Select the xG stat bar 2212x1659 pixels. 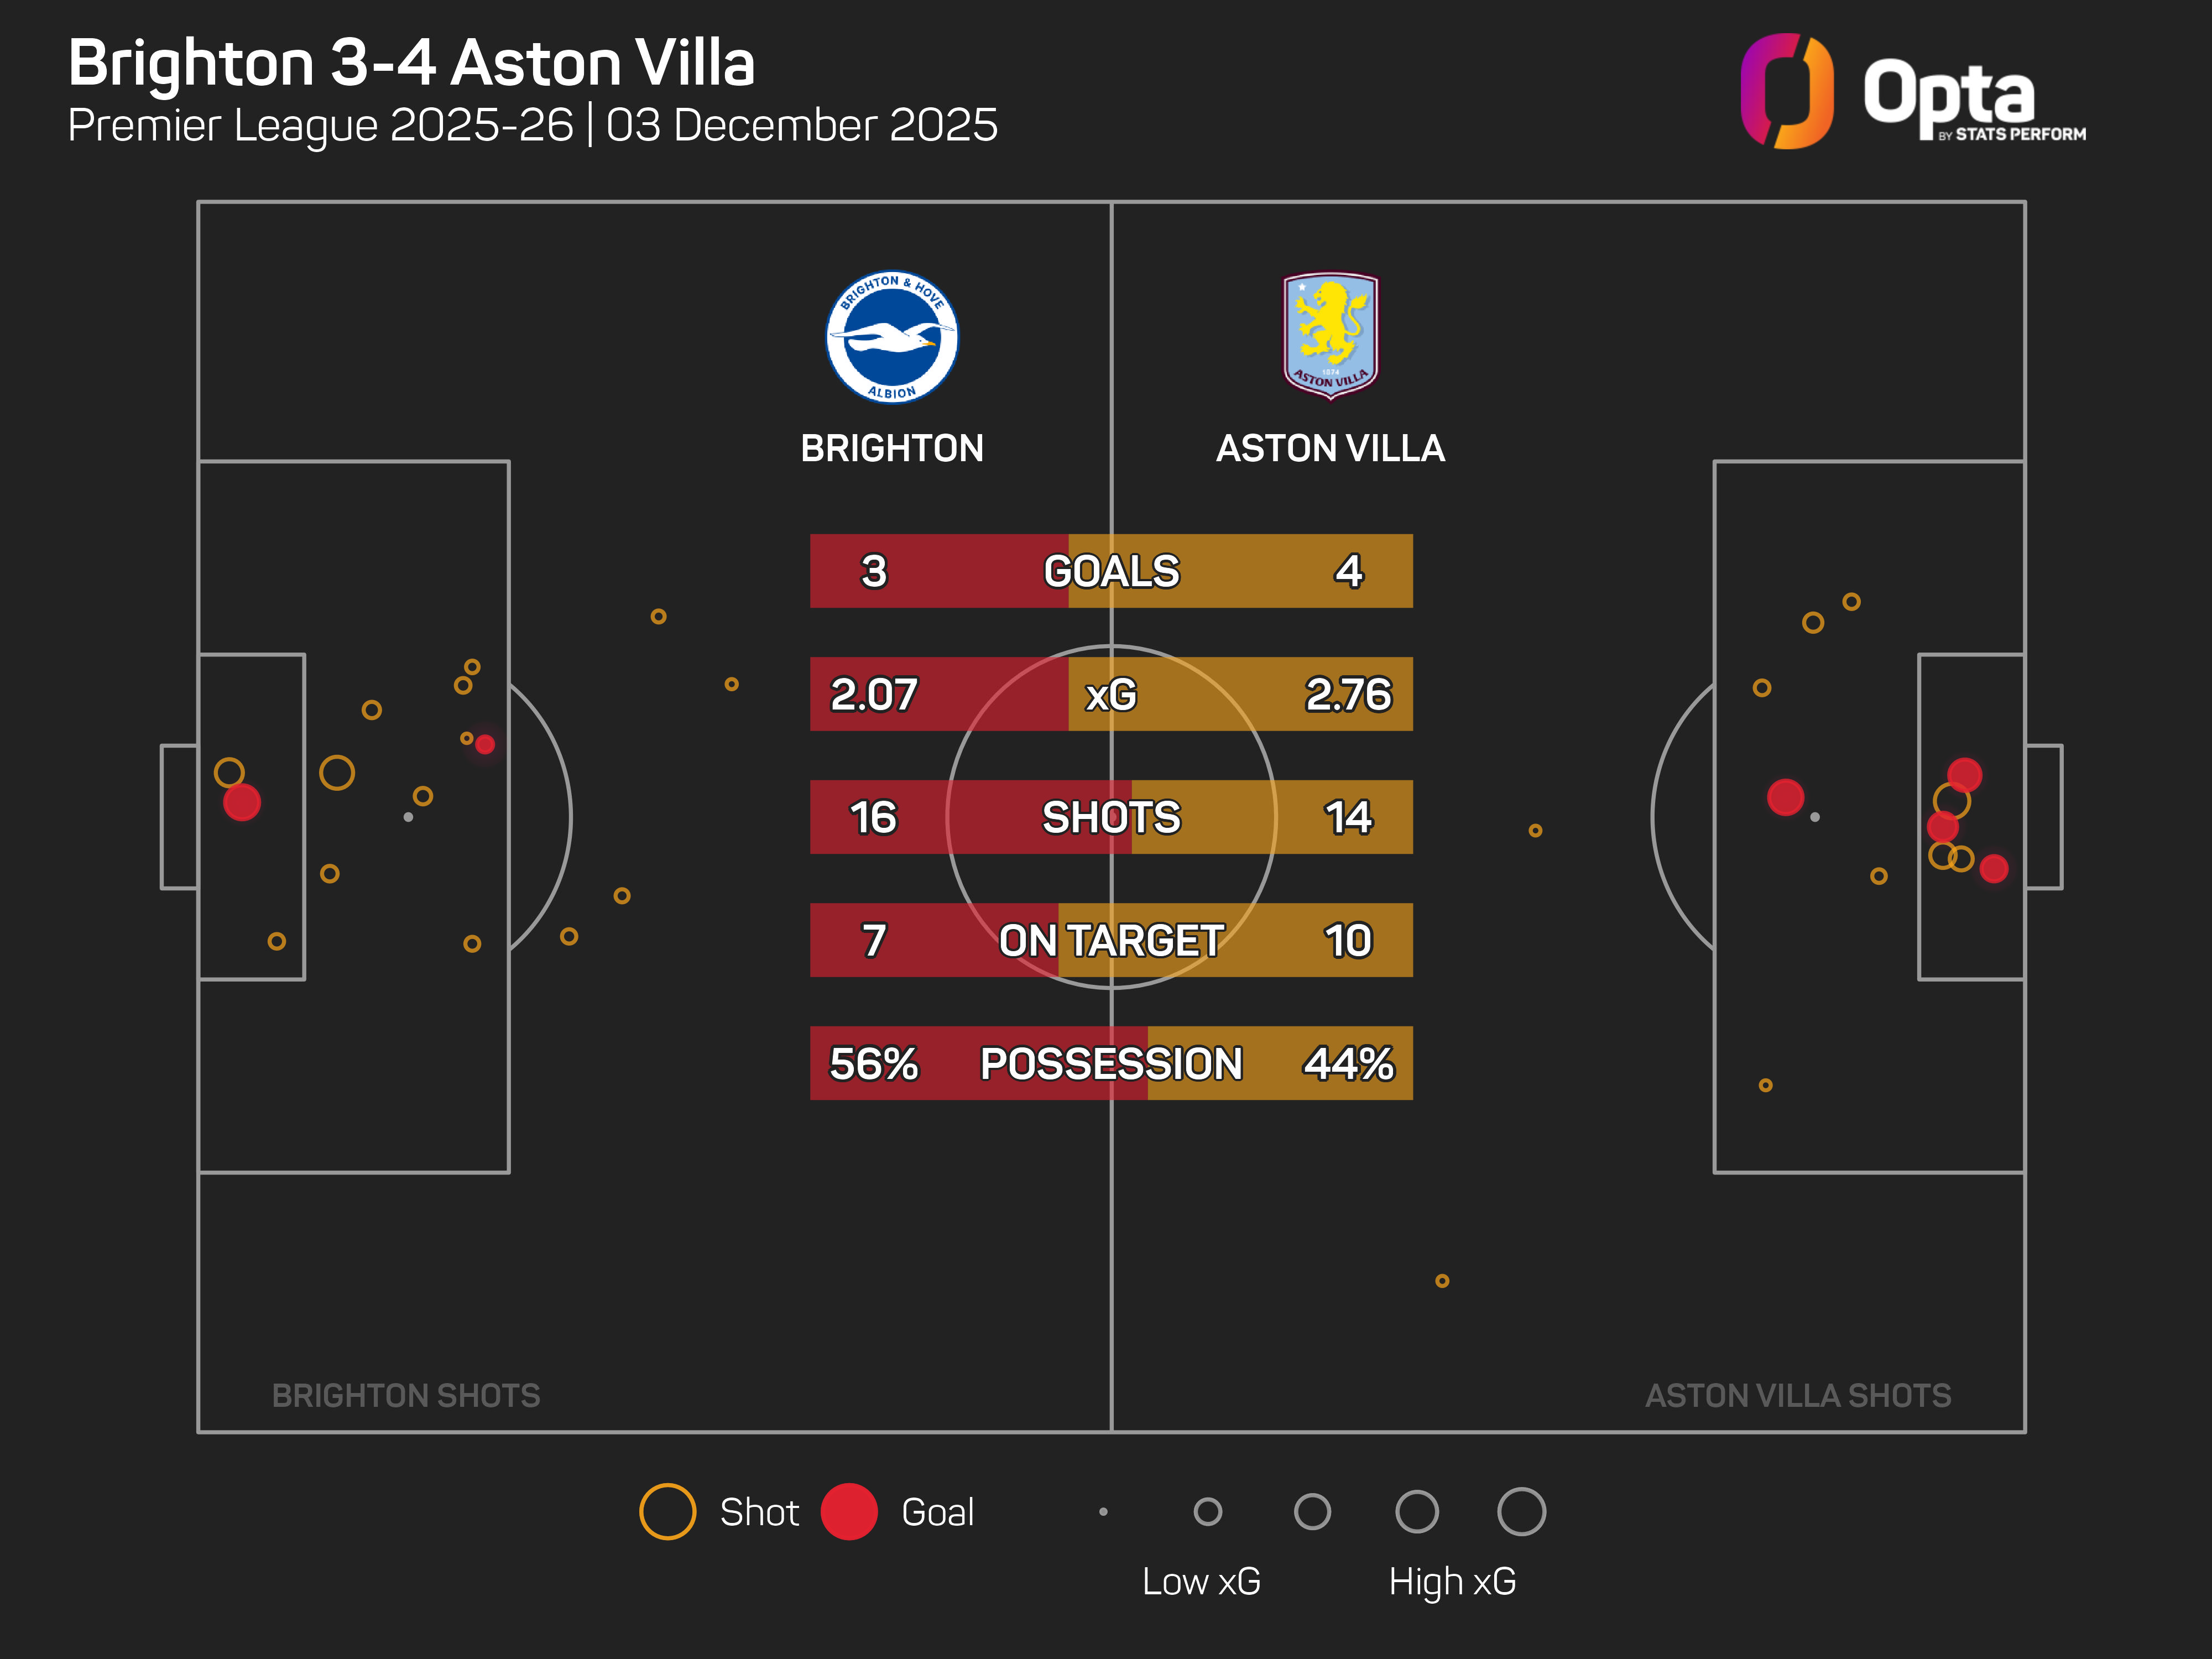coord(1111,694)
